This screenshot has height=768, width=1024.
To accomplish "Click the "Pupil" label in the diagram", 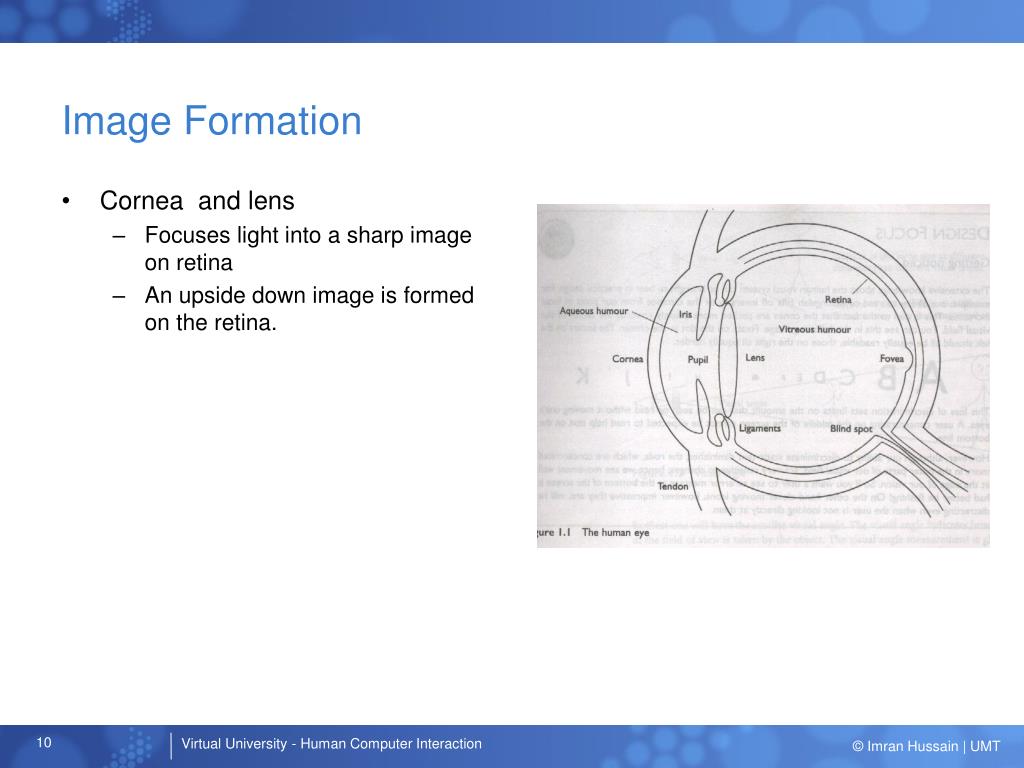I will click(x=697, y=360).
